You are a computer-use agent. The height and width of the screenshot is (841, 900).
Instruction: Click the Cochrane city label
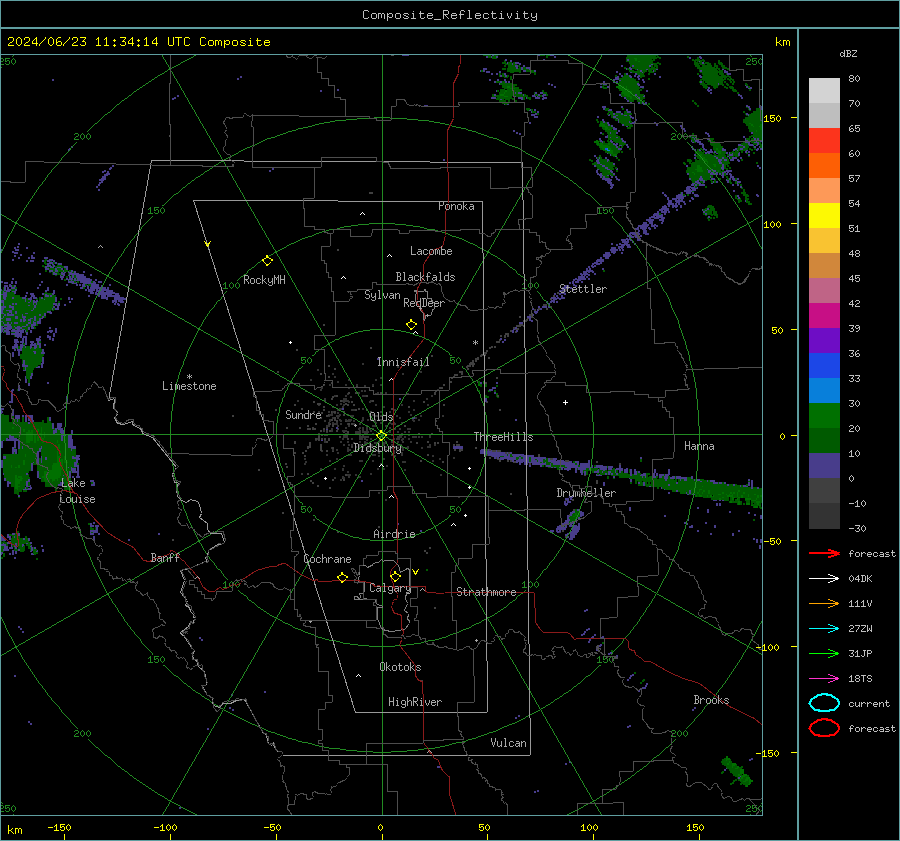(x=327, y=559)
